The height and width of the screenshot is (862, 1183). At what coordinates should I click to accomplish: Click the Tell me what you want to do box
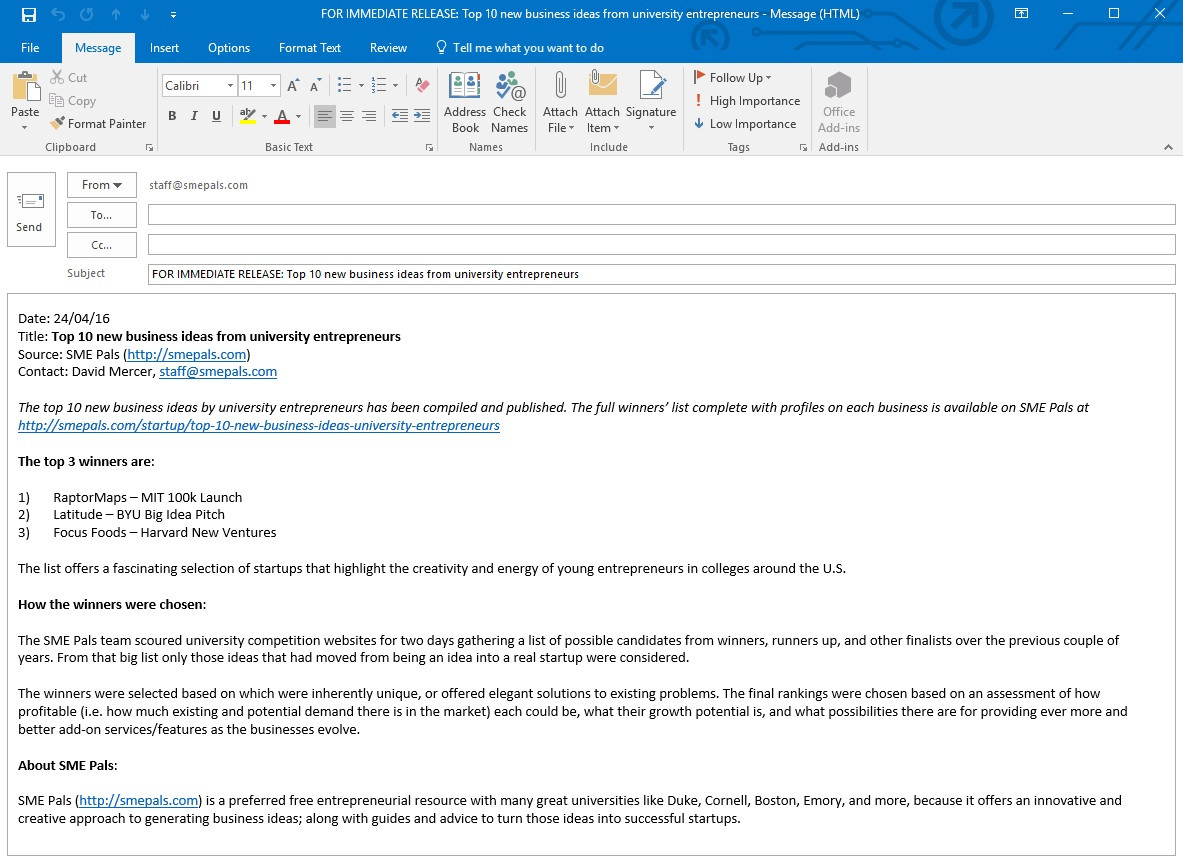click(520, 48)
